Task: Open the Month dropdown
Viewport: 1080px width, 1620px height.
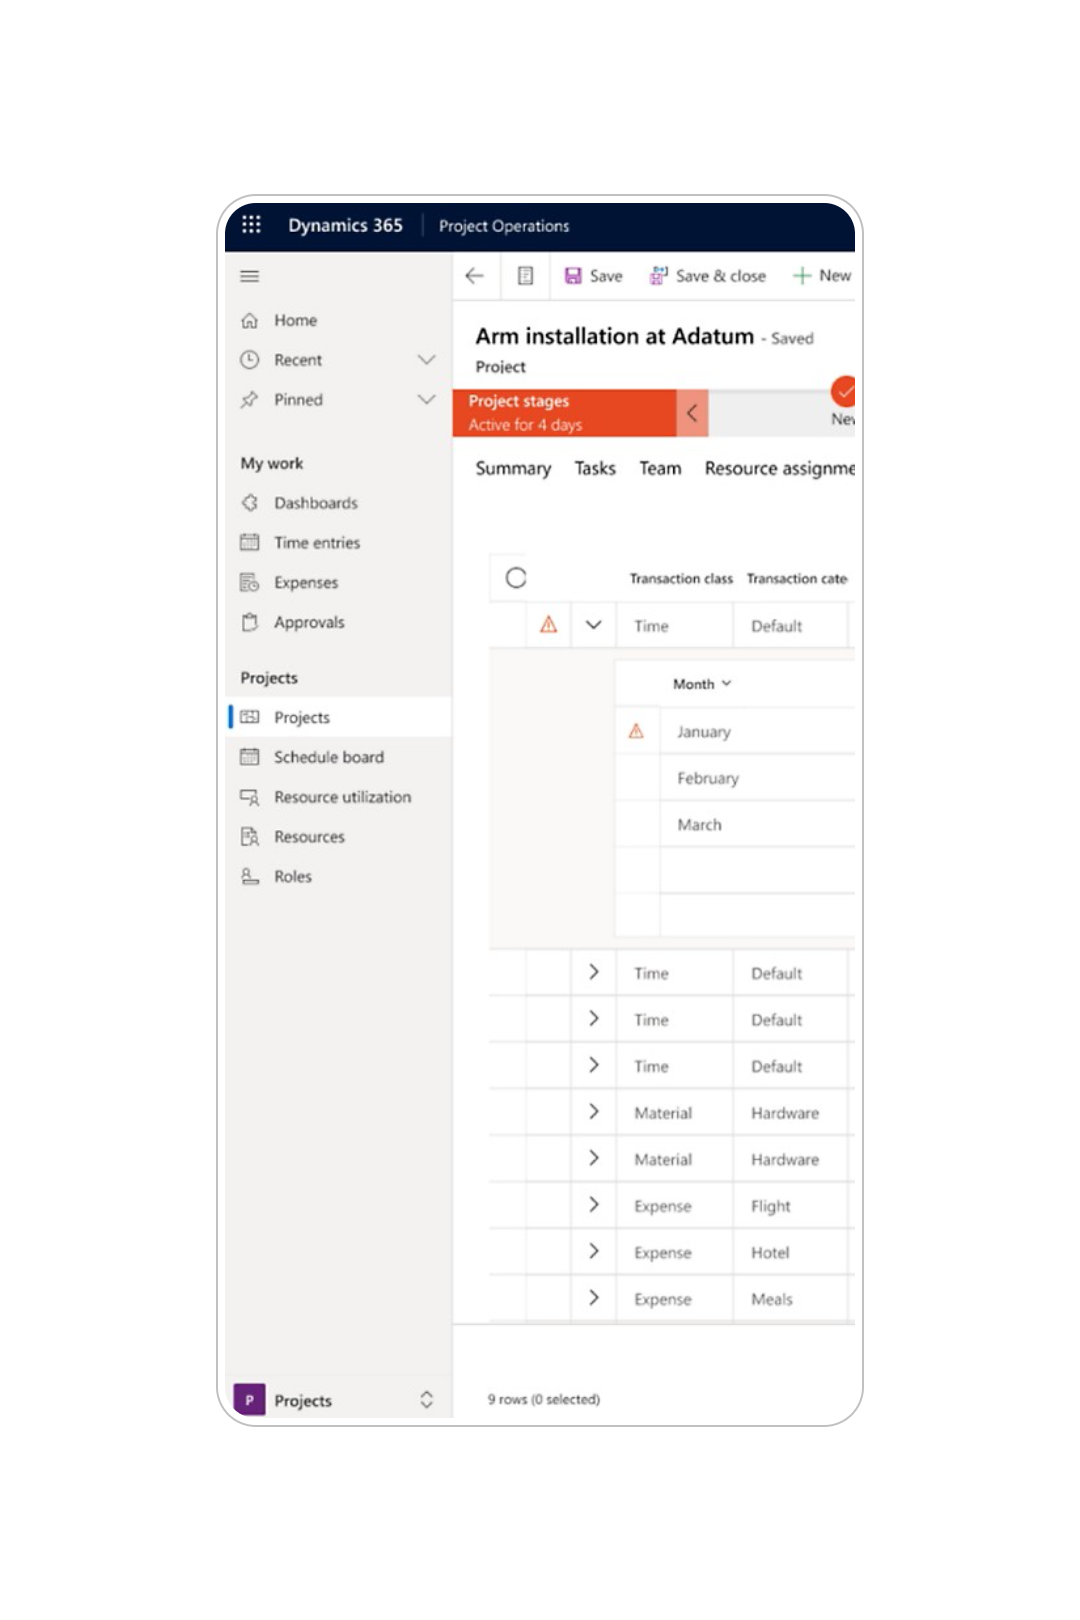Action: pos(702,684)
